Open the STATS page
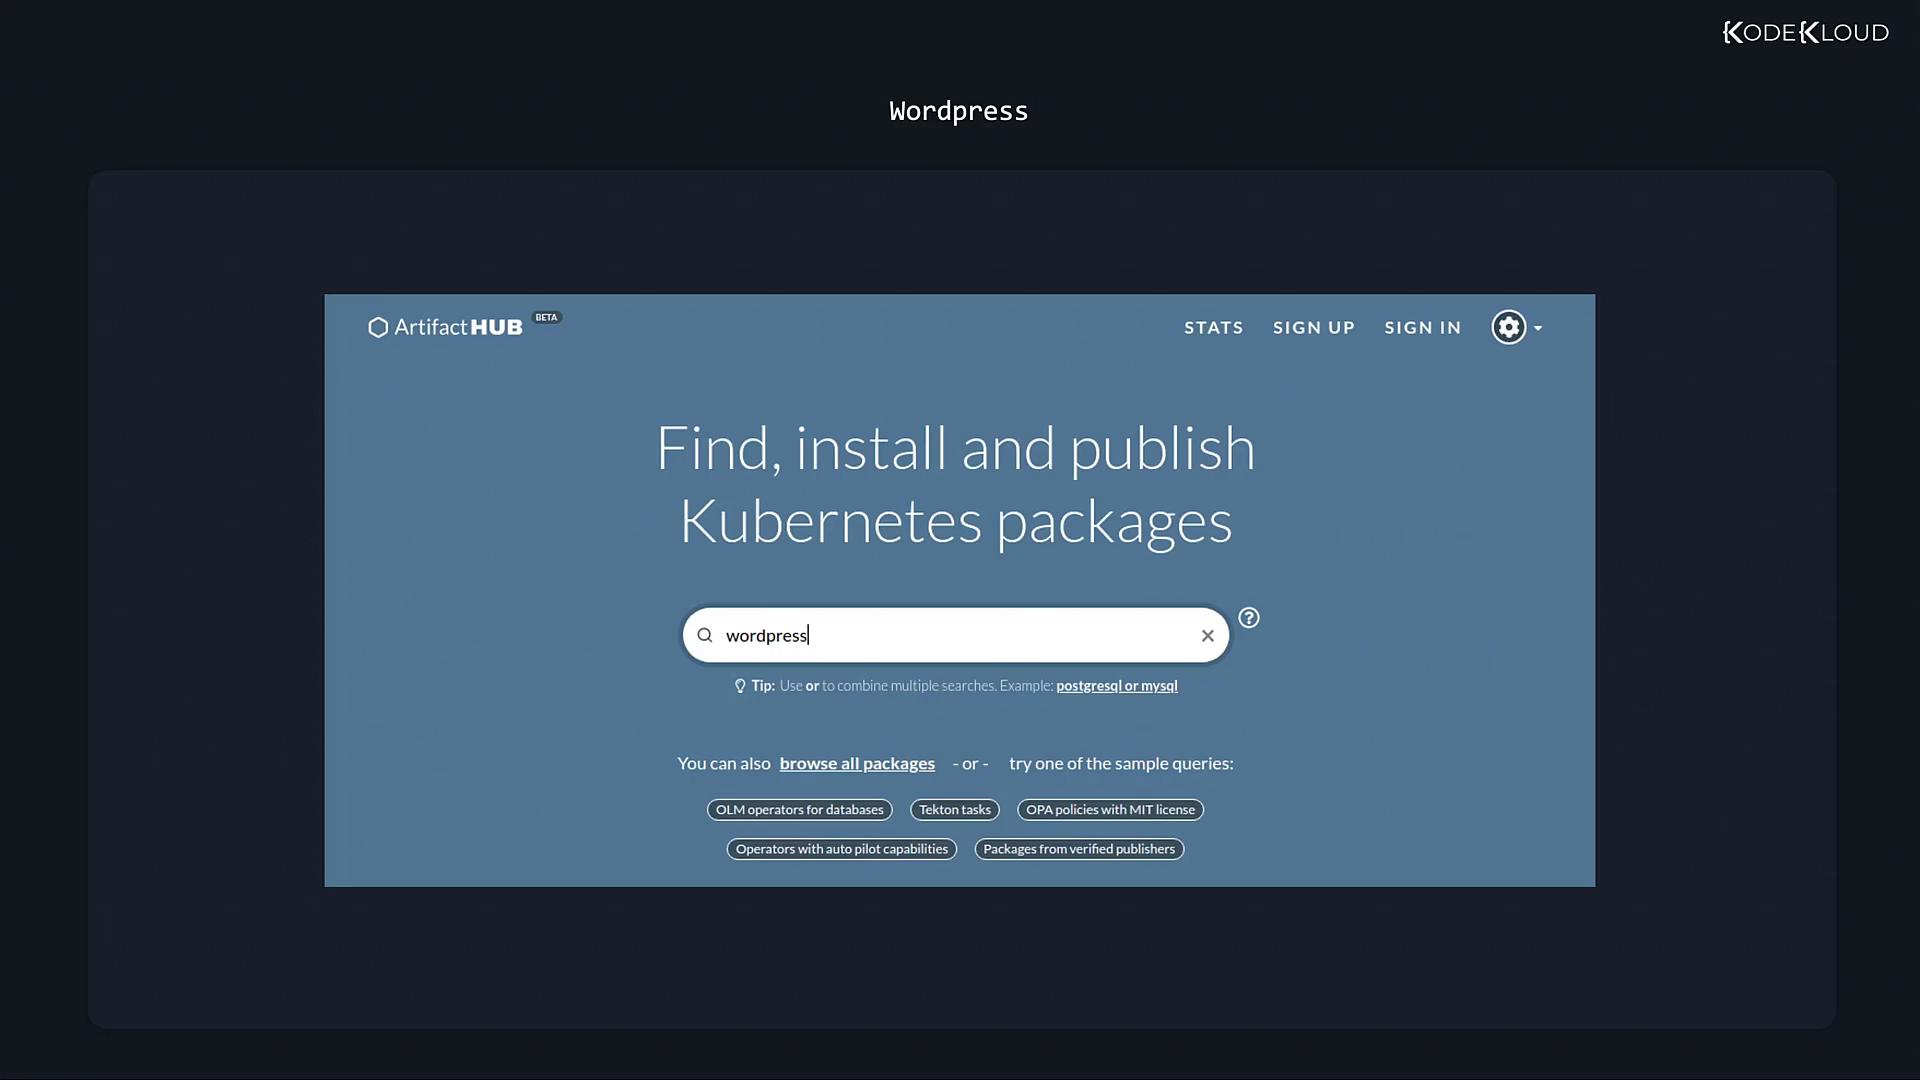Image resolution: width=1920 pixels, height=1080 pixels. click(x=1214, y=327)
